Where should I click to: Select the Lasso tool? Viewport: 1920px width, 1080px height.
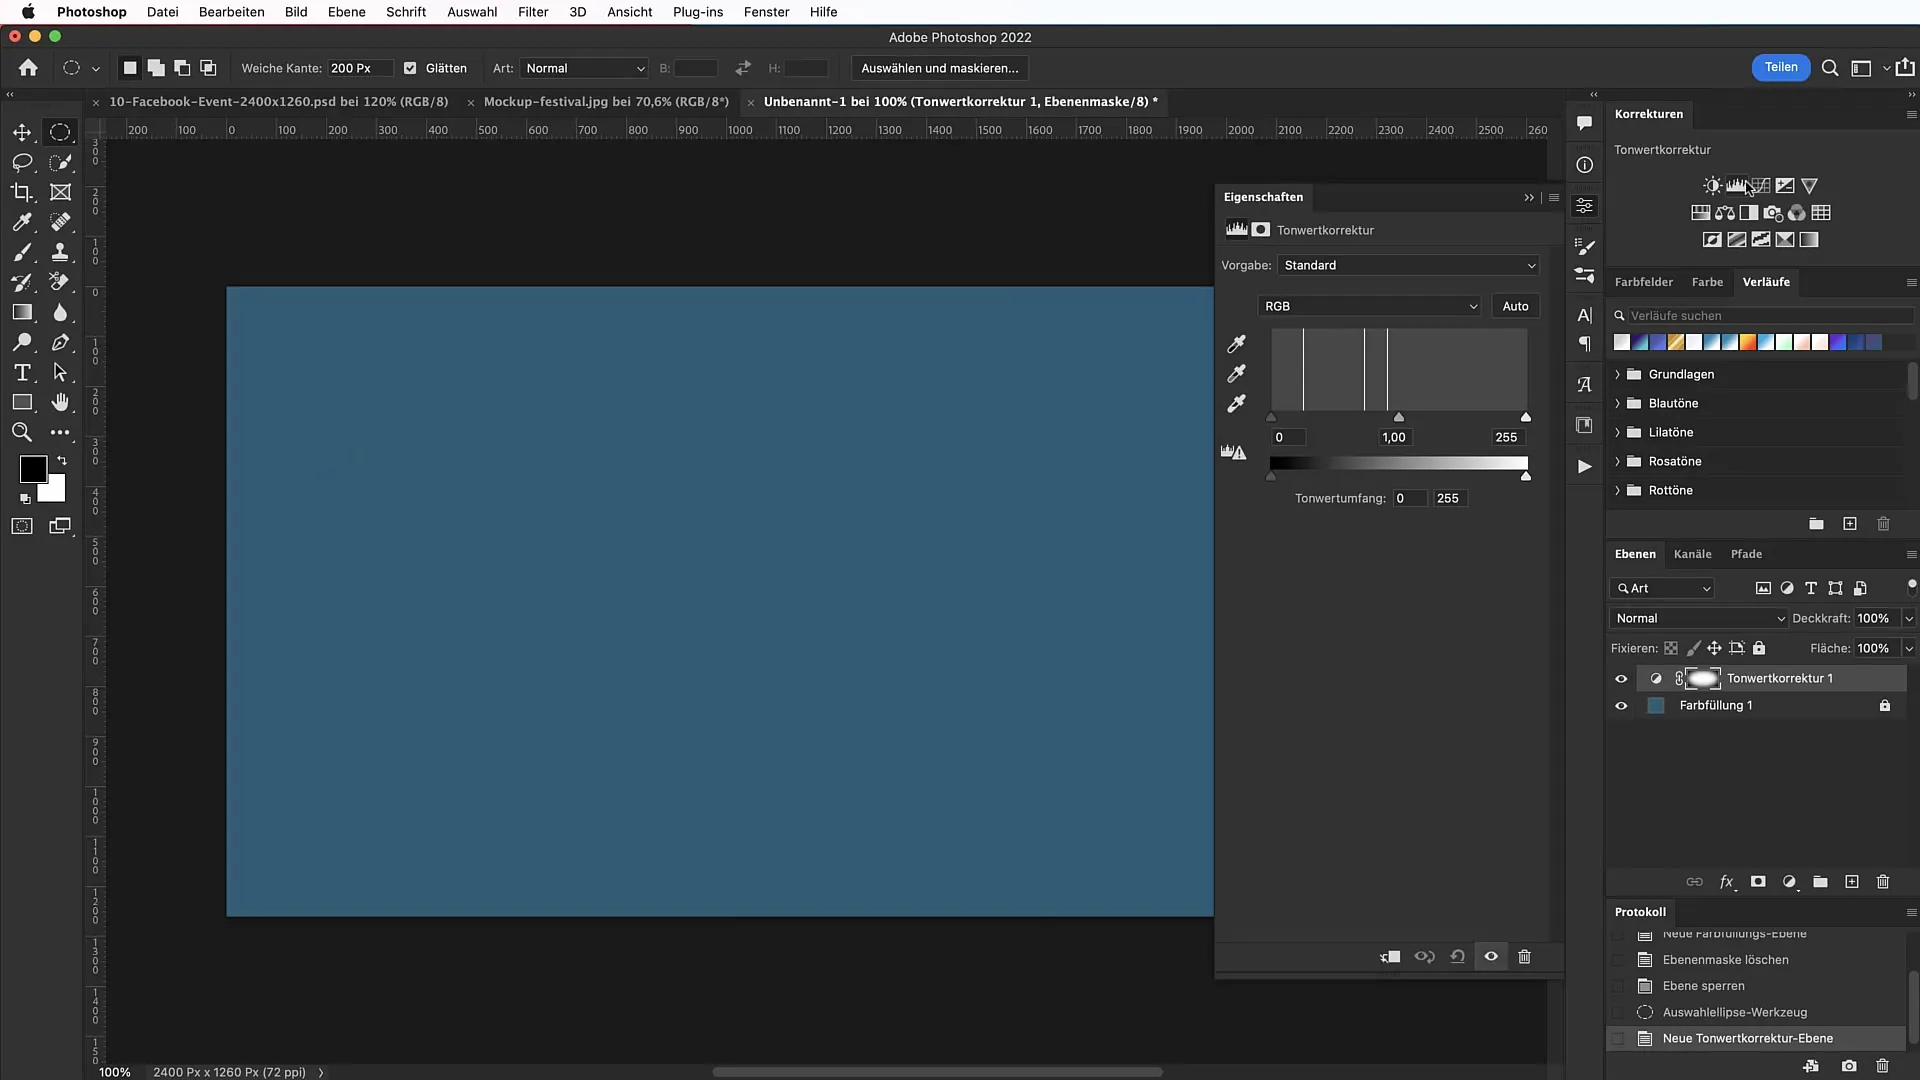tap(22, 162)
